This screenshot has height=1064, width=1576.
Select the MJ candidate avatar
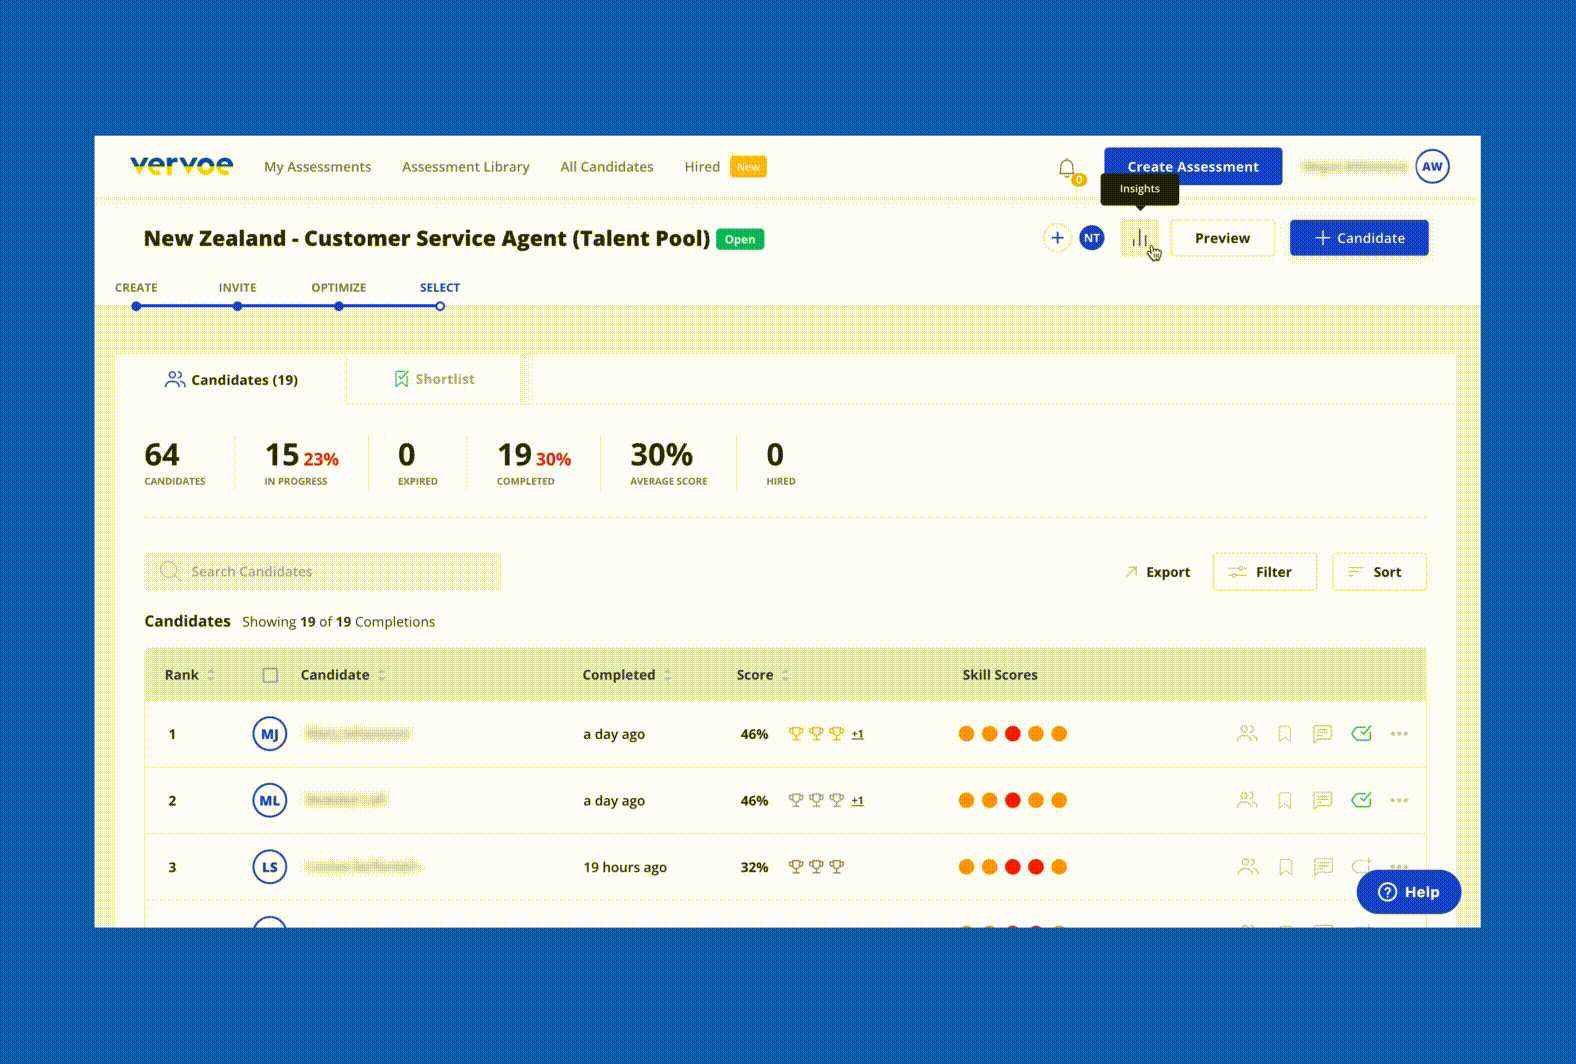(x=270, y=734)
